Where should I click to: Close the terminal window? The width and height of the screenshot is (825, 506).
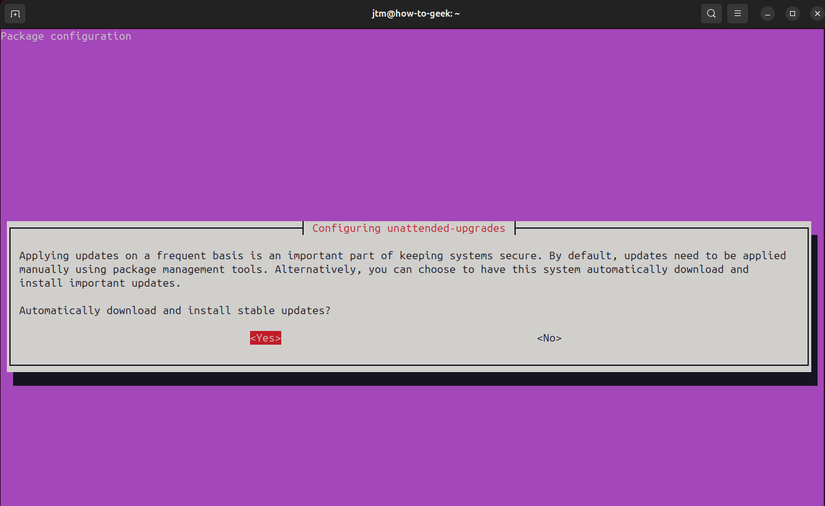pyautogui.click(x=817, y=14)
